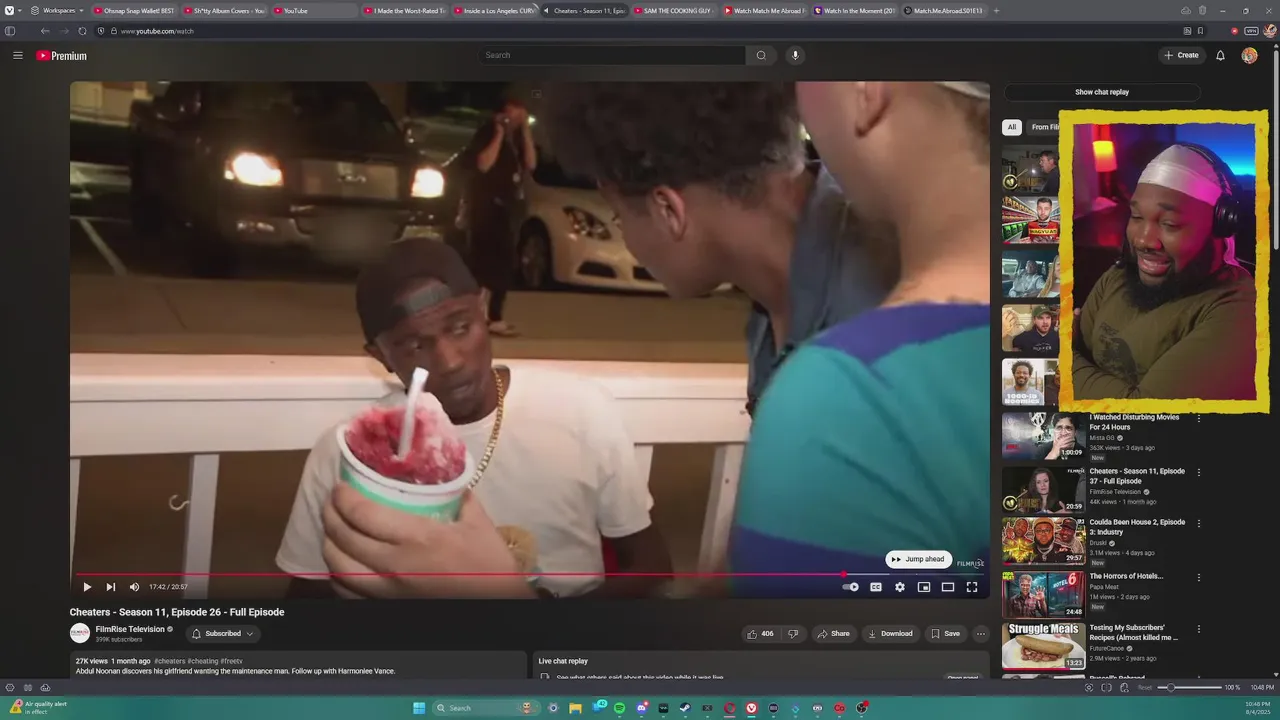Screen dimensions: 1280x720
Task: Bookmark this page icon
Action: pos(1200,31)
